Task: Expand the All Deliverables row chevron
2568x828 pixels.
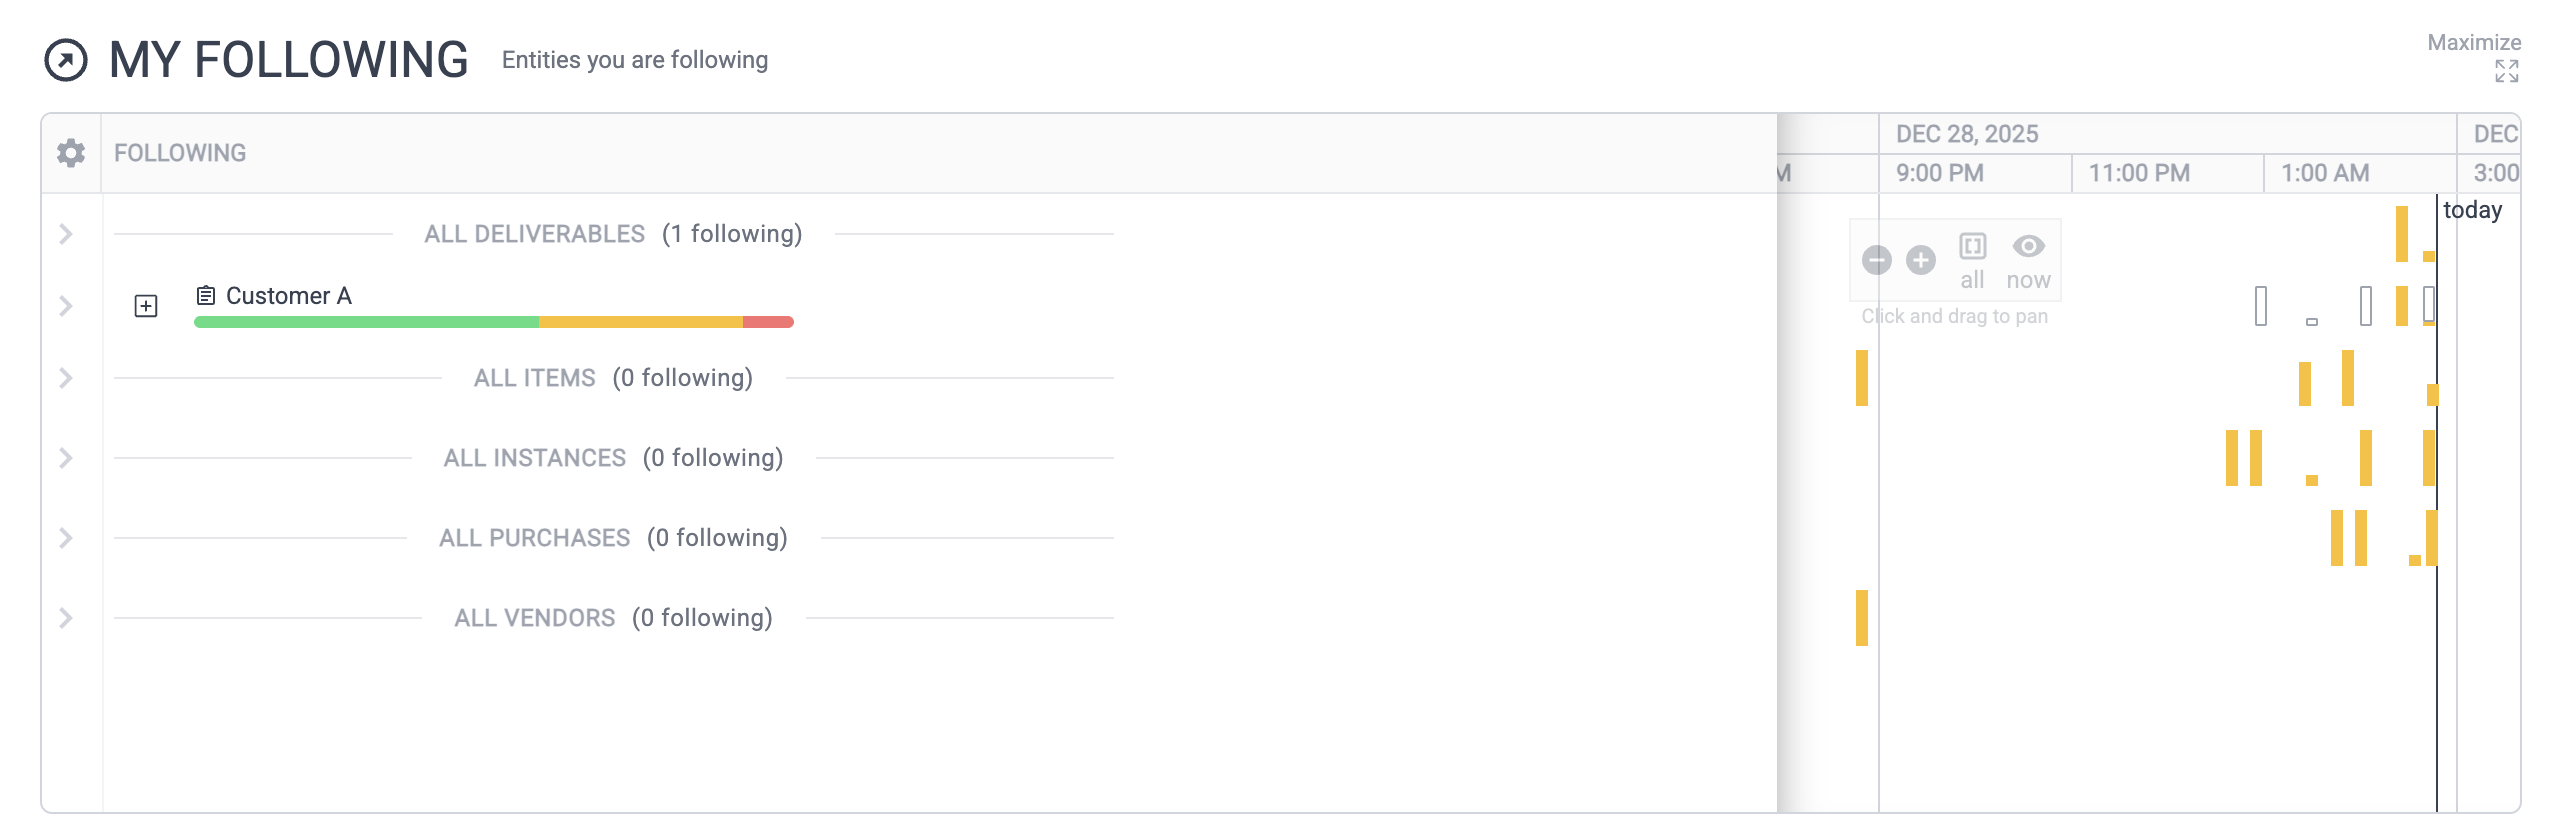Action: pos(66,234)
